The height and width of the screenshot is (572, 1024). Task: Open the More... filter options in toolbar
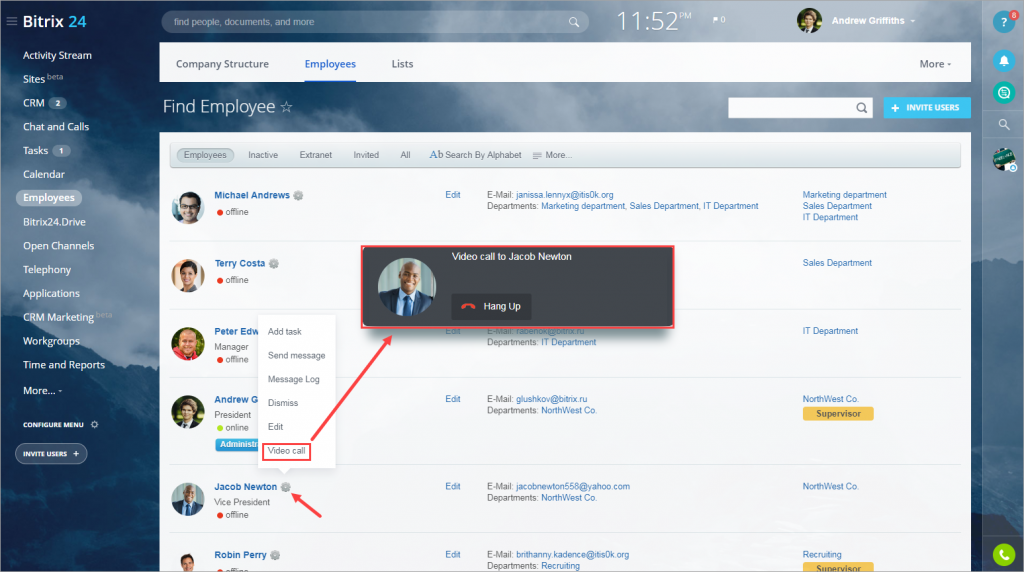(x=552, y=155)
